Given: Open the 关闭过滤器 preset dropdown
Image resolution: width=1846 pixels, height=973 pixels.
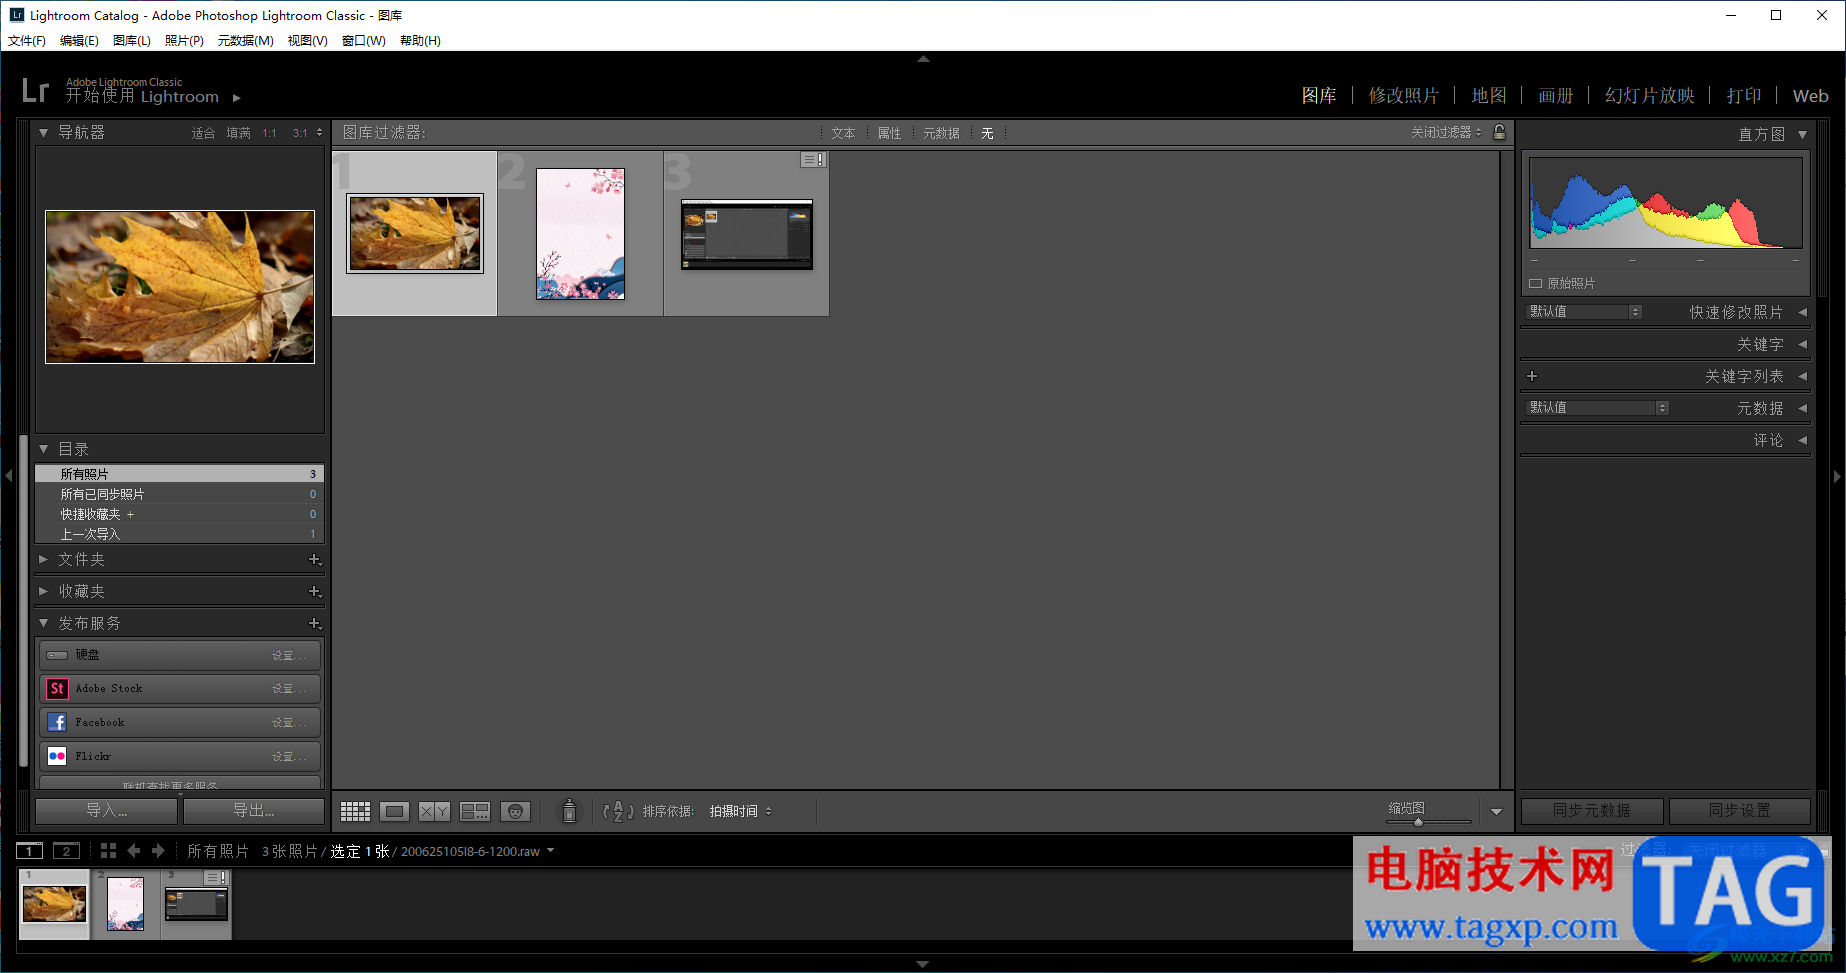Looking at the screenshot, I should click(1446, 132).
